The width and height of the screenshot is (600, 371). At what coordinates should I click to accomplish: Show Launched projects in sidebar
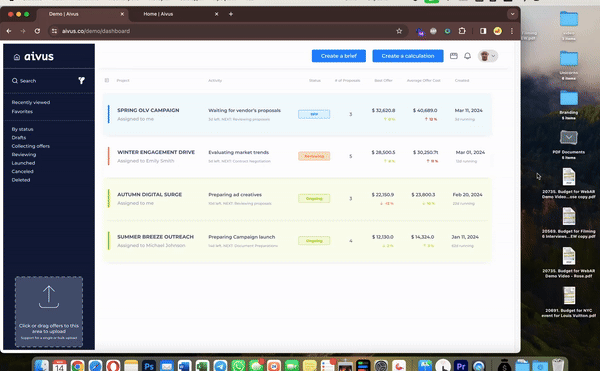coord(23,163)
